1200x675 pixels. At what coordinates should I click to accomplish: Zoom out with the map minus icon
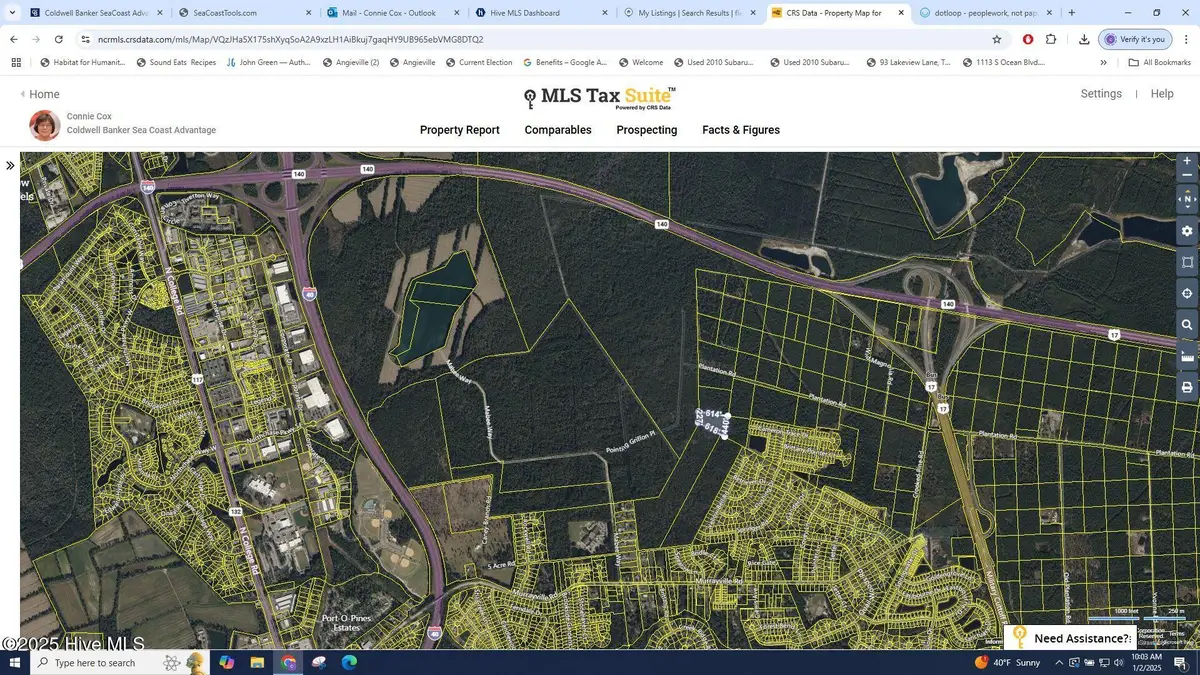click(1188, 175)
